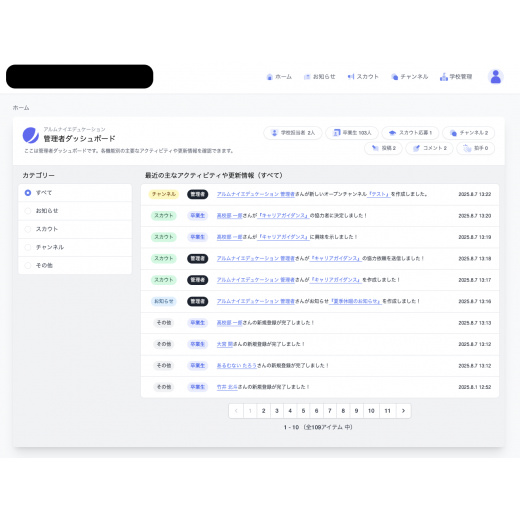Open 『キャリアガイダンス』 link in first スカウト row

[284, 216]
